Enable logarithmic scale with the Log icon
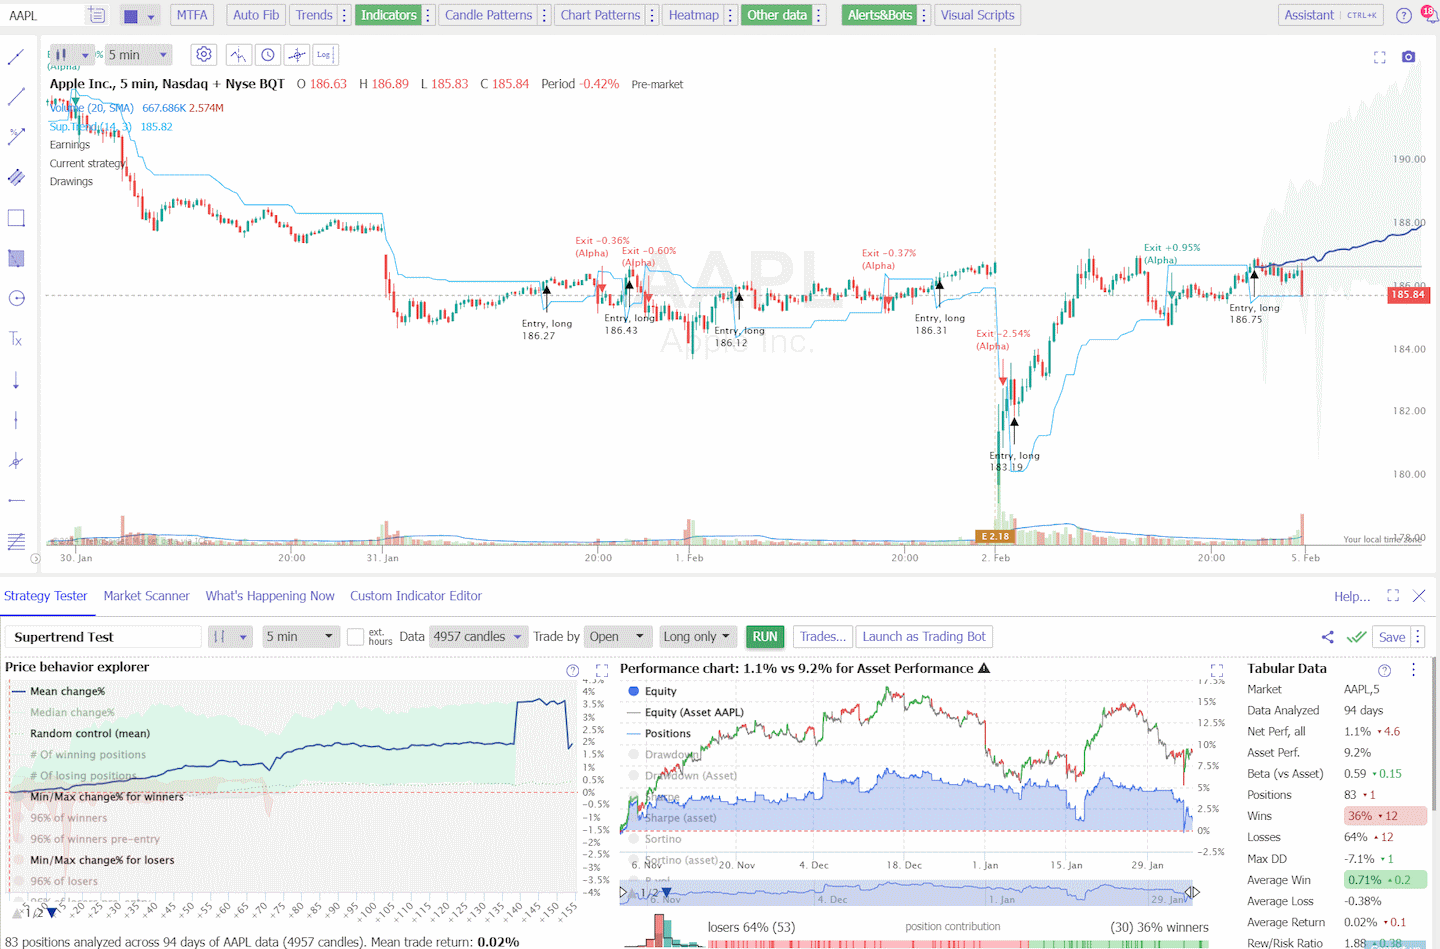The height and width of the screenshot is (949, 1440). coord(325,54)
